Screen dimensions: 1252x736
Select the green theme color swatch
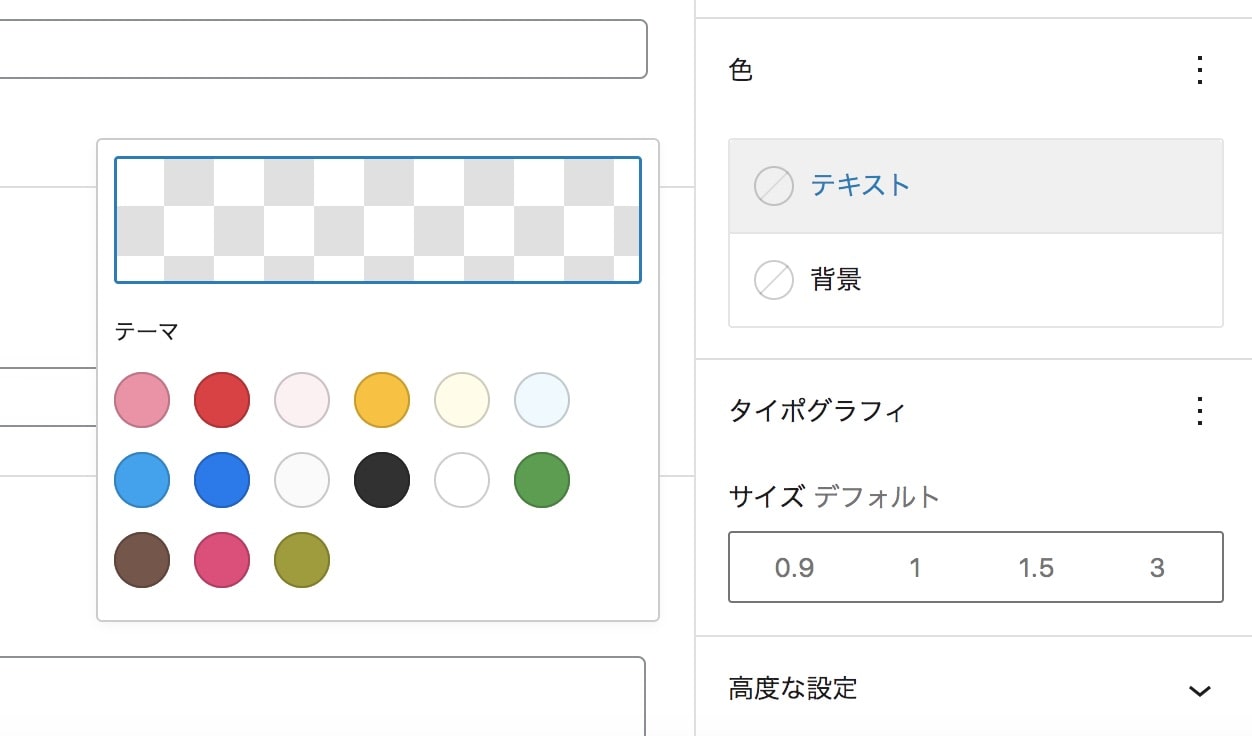coord(542,480)
